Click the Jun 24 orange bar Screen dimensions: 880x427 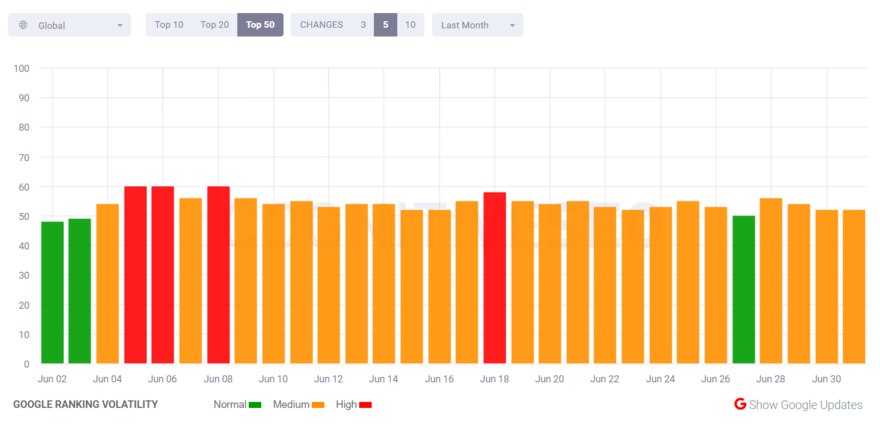pyautogui.click(x=661, y=285)
